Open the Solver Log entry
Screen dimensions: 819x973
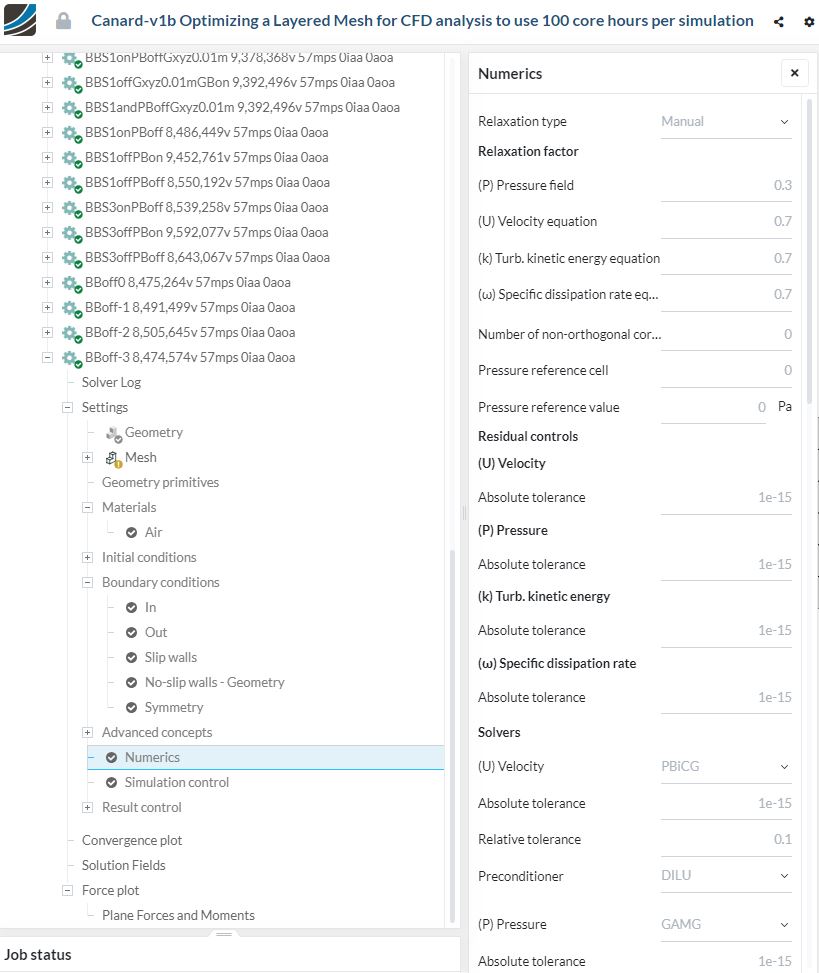coord(111,383)
